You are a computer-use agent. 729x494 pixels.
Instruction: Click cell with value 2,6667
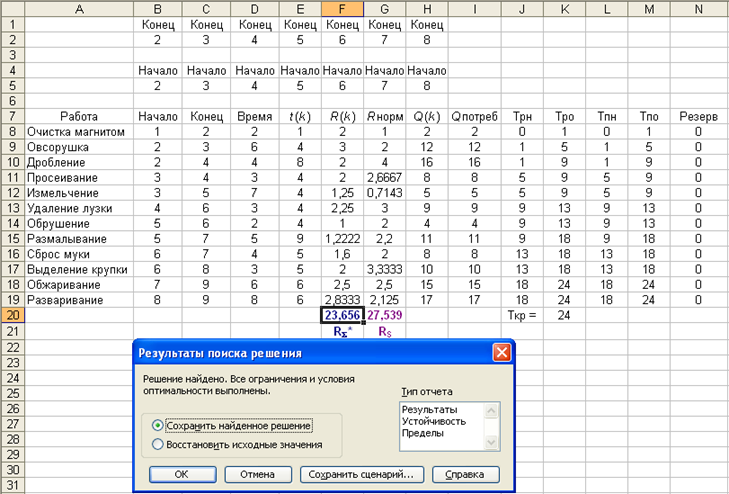tap(384, 178)
